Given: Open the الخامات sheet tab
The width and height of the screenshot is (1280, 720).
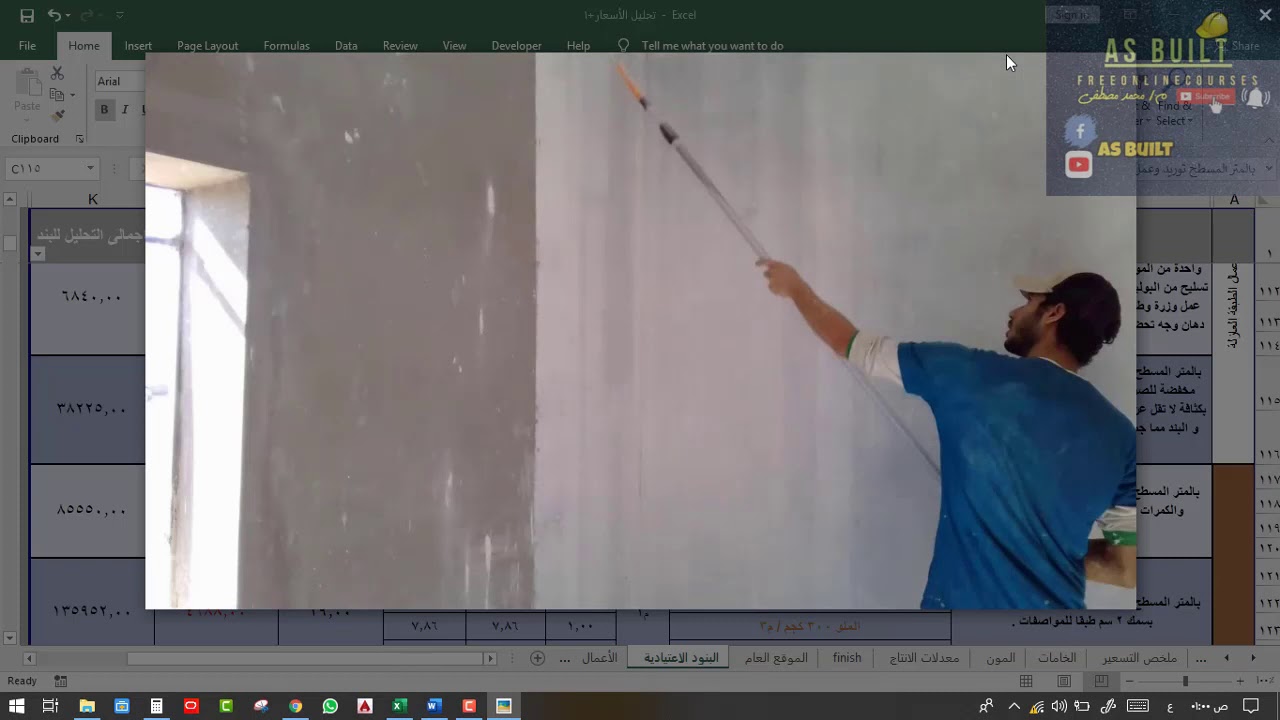Looking at the screenshot, I should pos(1057,658).
